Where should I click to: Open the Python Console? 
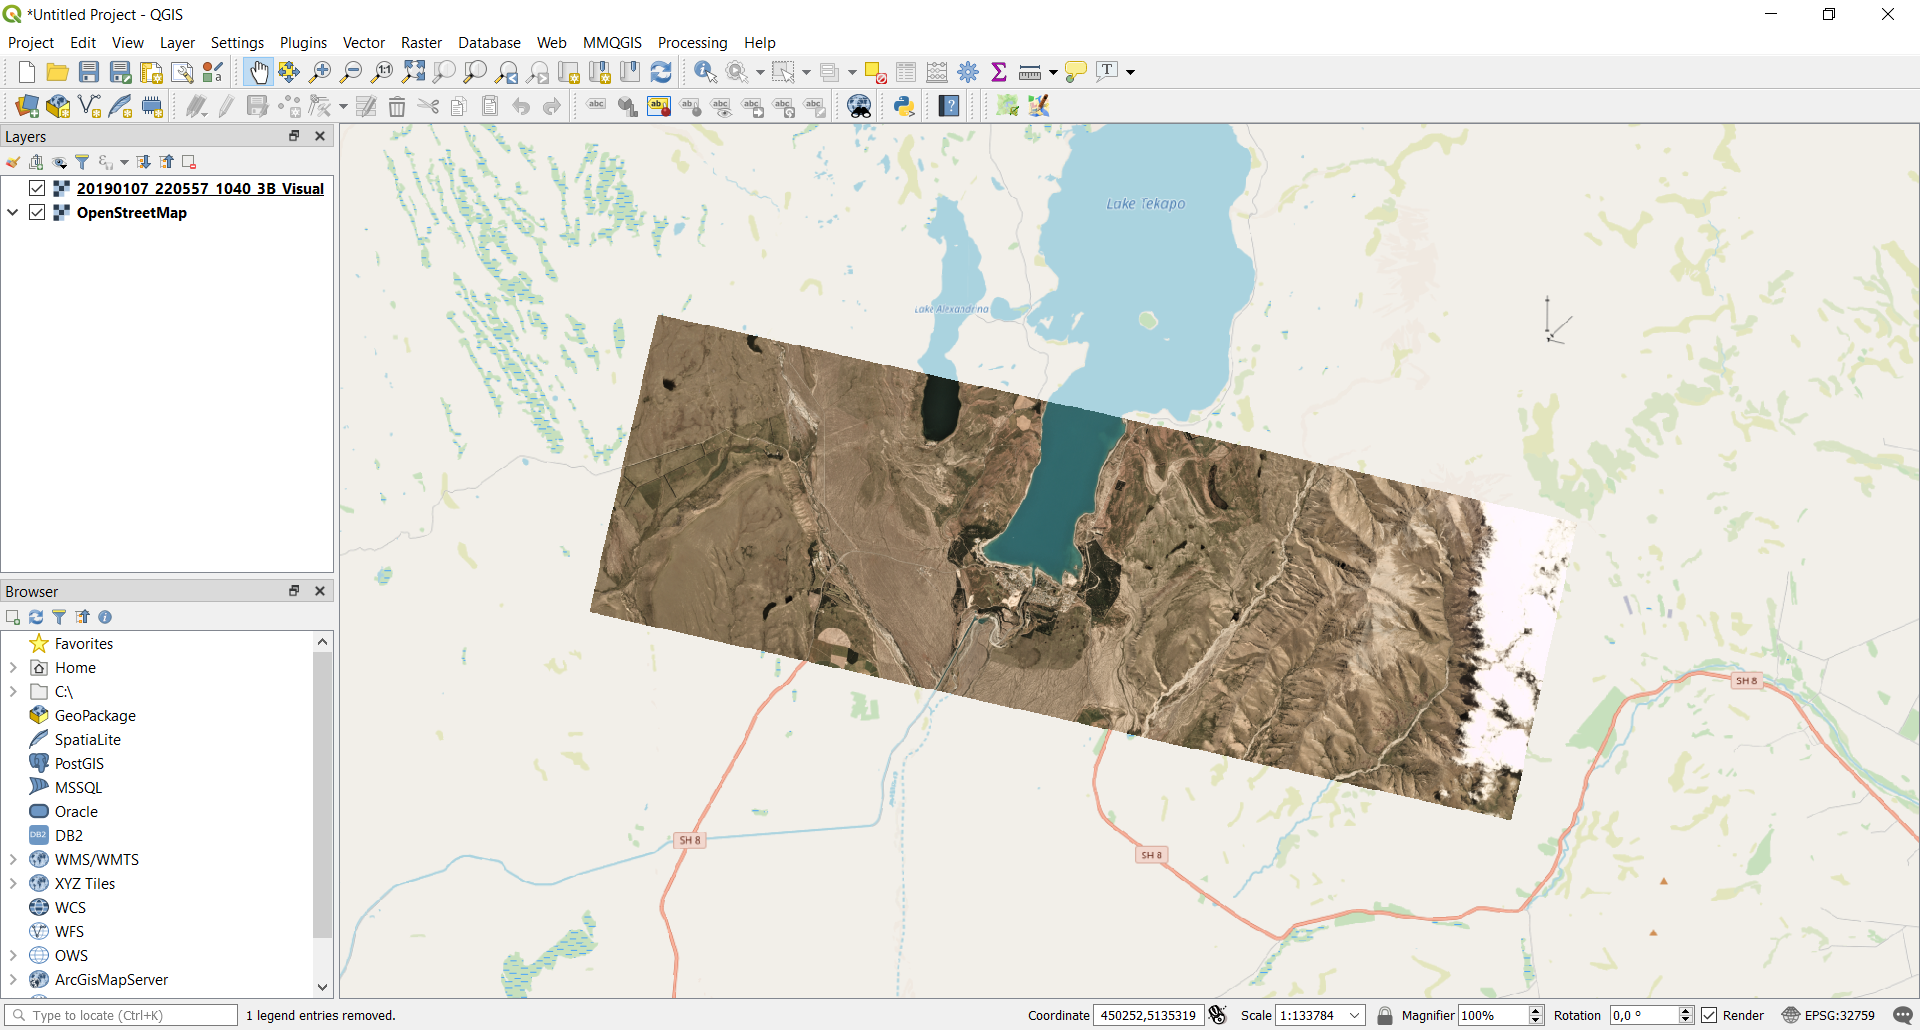point(904,106)
